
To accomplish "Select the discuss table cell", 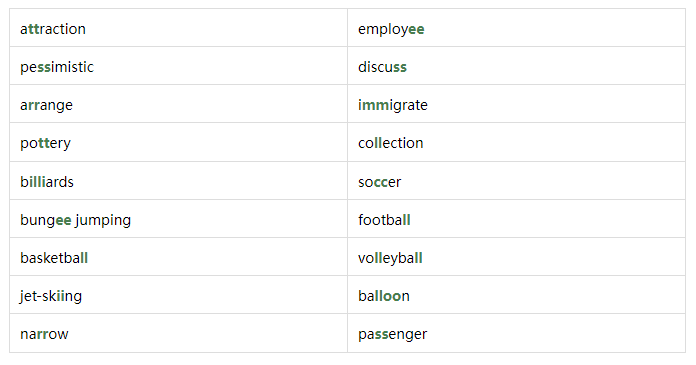I will click(x=516, y=66).
